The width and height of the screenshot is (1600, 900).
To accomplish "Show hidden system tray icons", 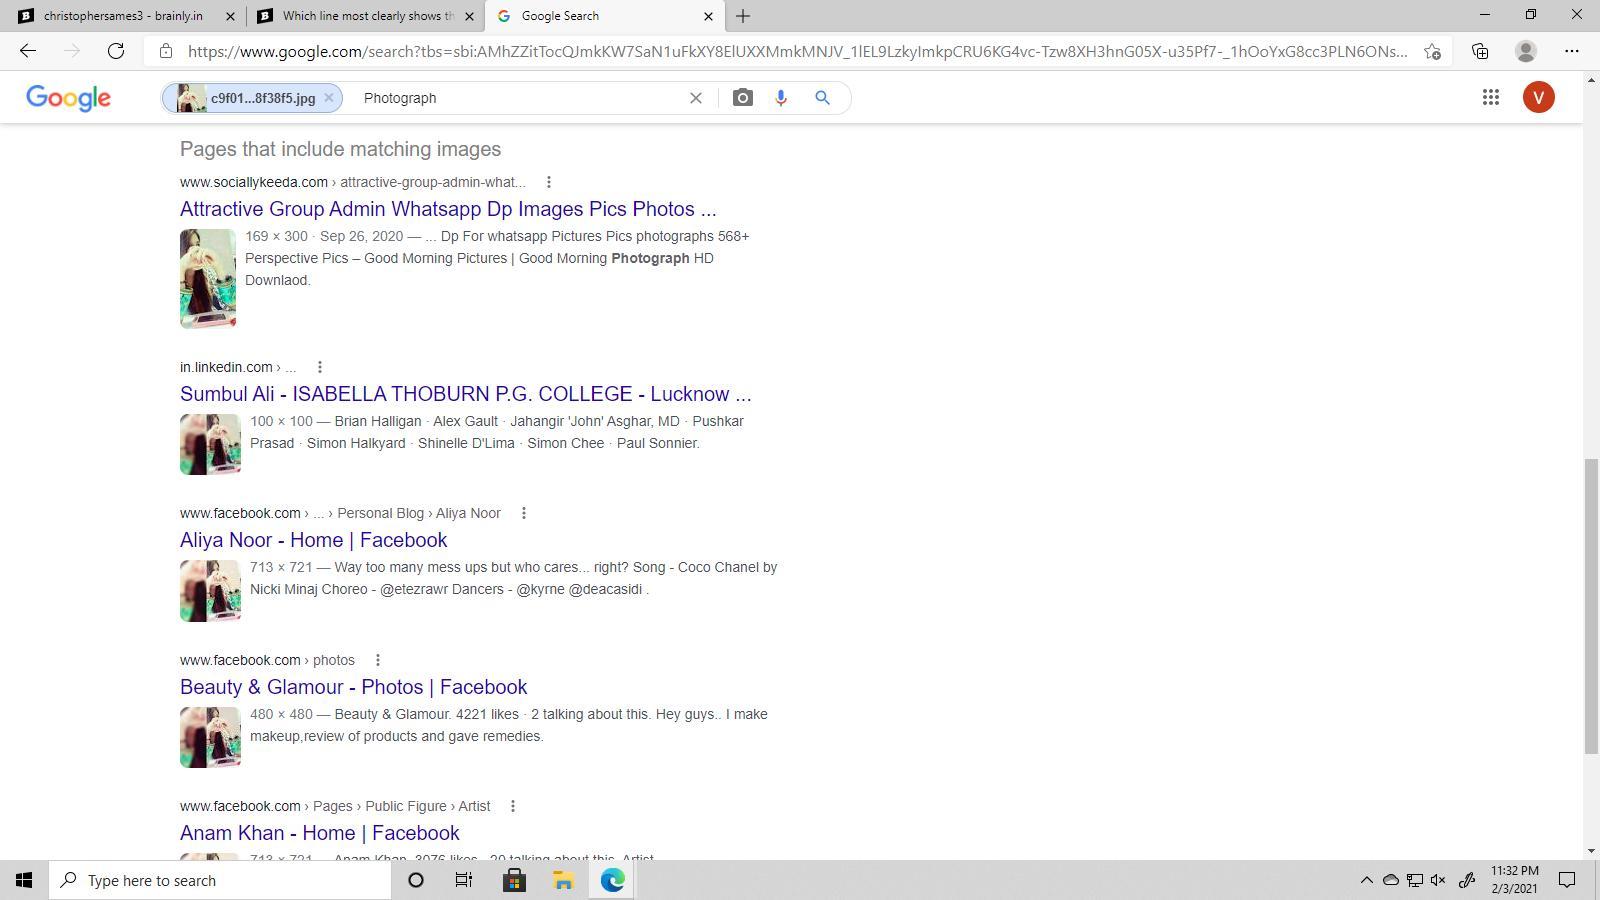I will [1366, 880].
